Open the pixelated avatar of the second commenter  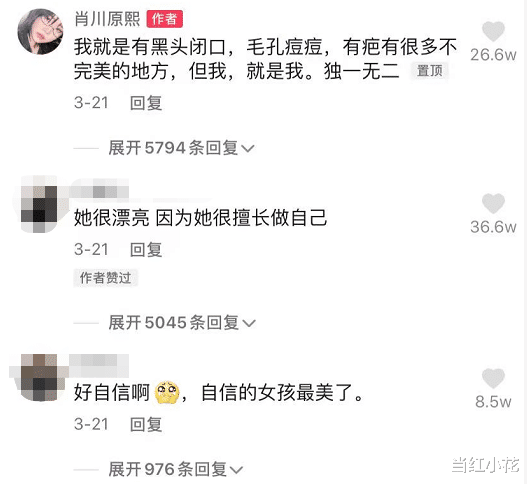pos(40,204)
